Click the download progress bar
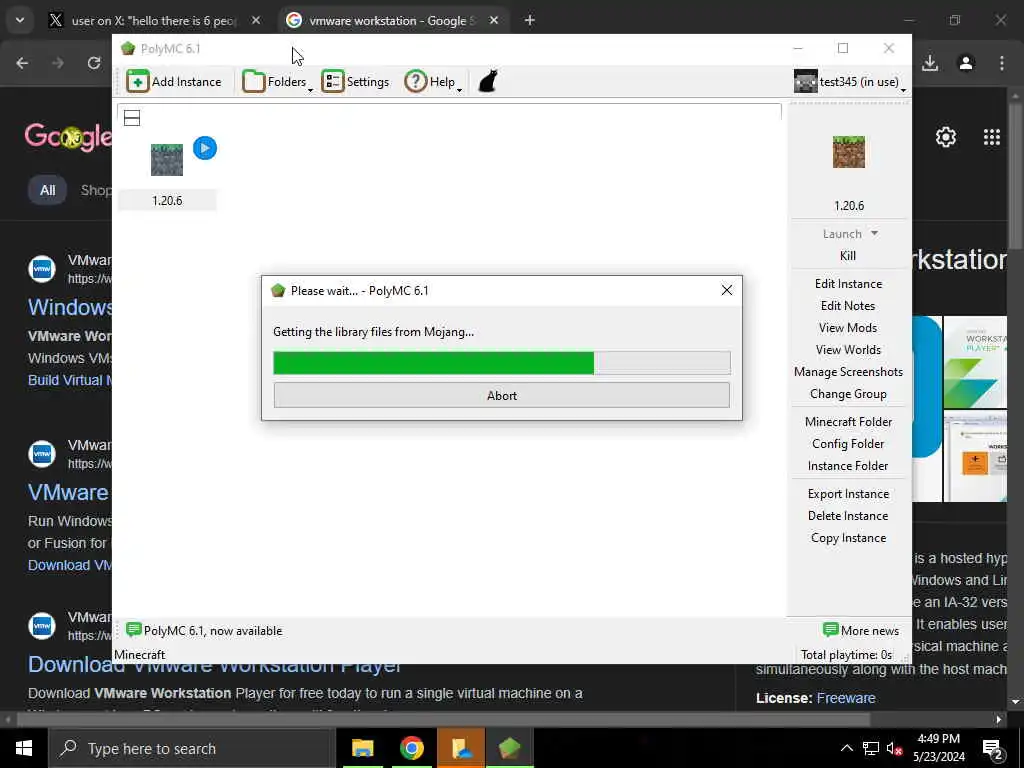 (x=502, y=362)
